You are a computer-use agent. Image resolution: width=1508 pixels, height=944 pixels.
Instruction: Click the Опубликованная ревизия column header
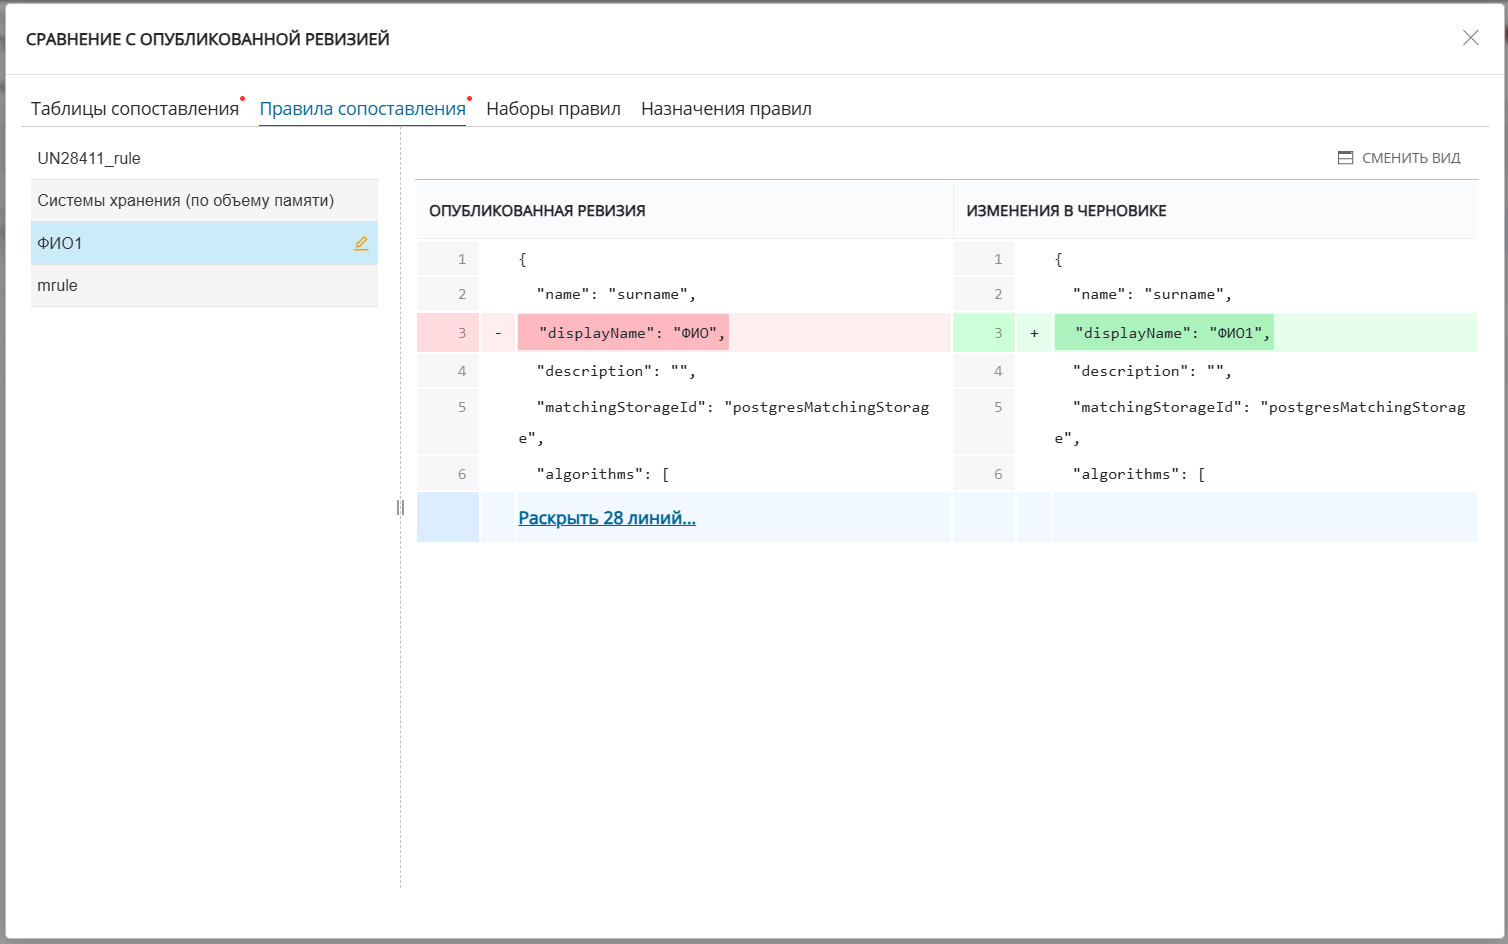pos(537,211)
